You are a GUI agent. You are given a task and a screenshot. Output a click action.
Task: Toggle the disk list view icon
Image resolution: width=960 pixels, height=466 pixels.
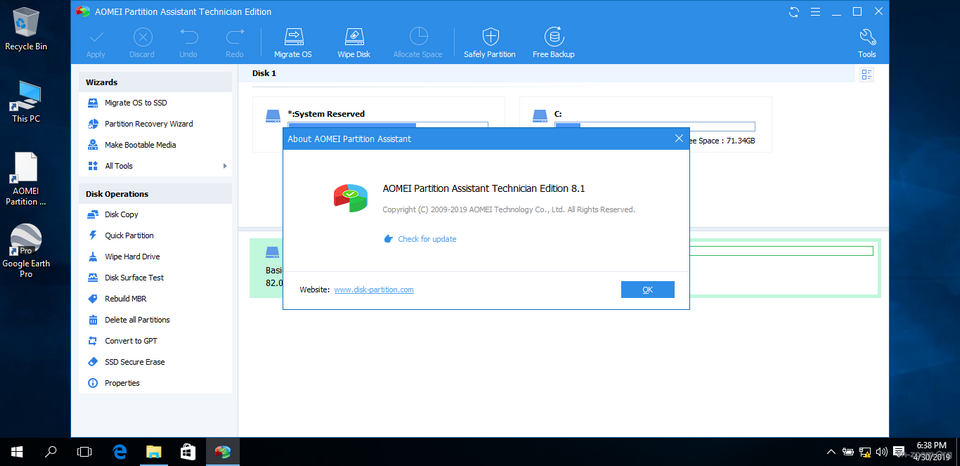click(866, 75)
